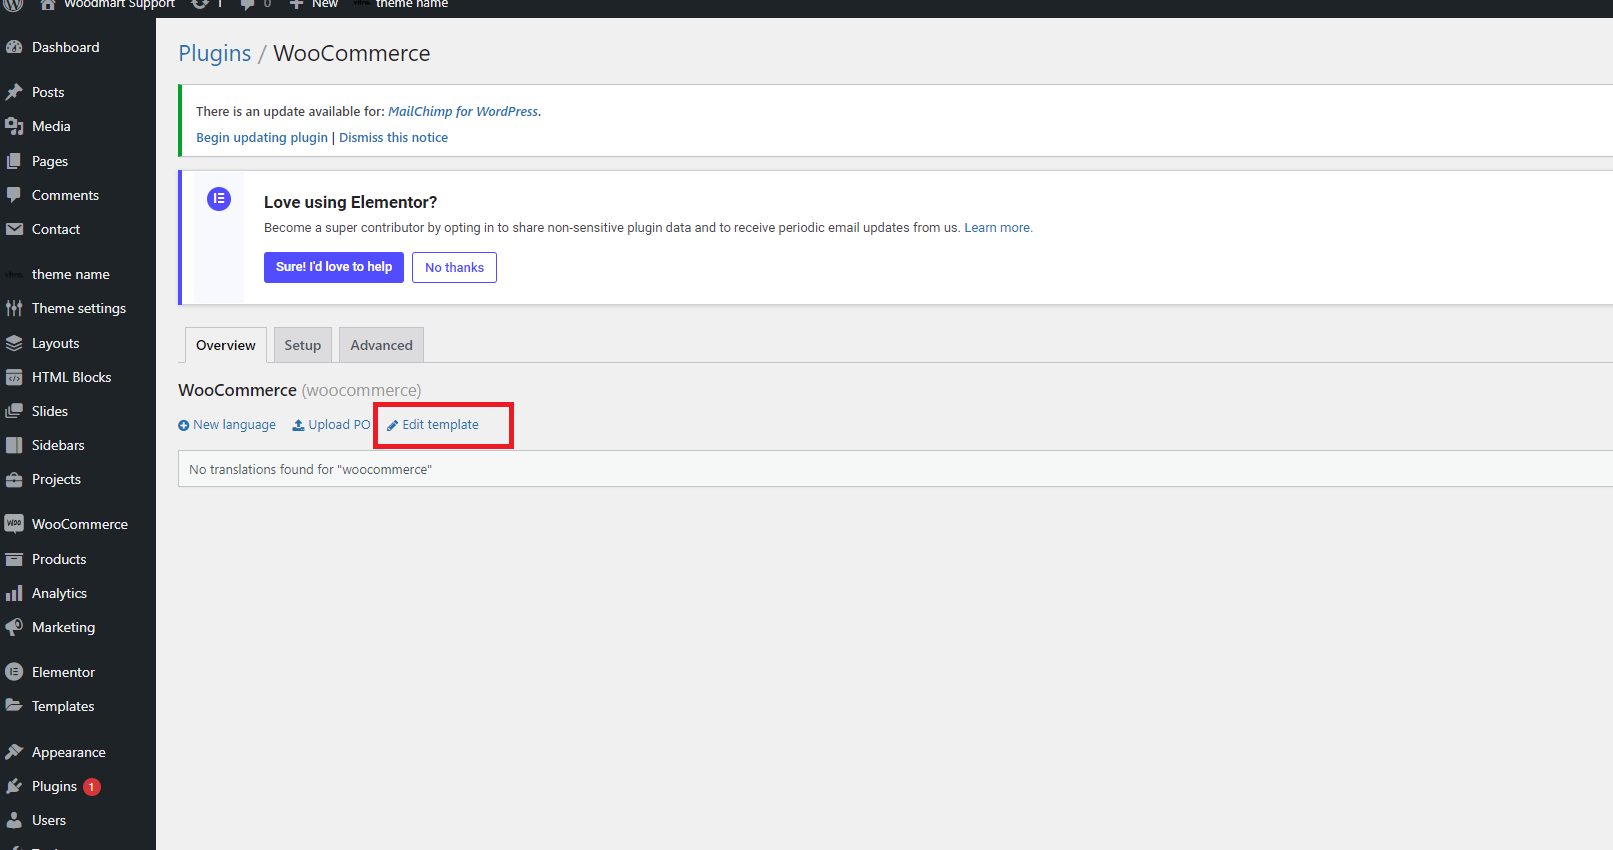Click the Learn more link

[x=998, y=228]
